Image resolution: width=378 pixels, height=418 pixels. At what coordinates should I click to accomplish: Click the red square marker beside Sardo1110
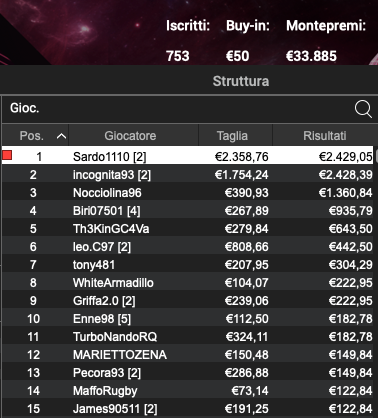(x=7, y=155)
